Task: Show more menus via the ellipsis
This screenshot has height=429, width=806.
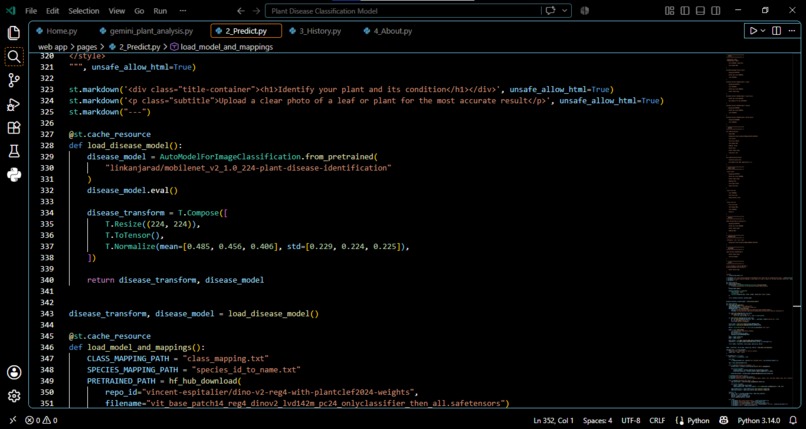Action: coord(184,11)
